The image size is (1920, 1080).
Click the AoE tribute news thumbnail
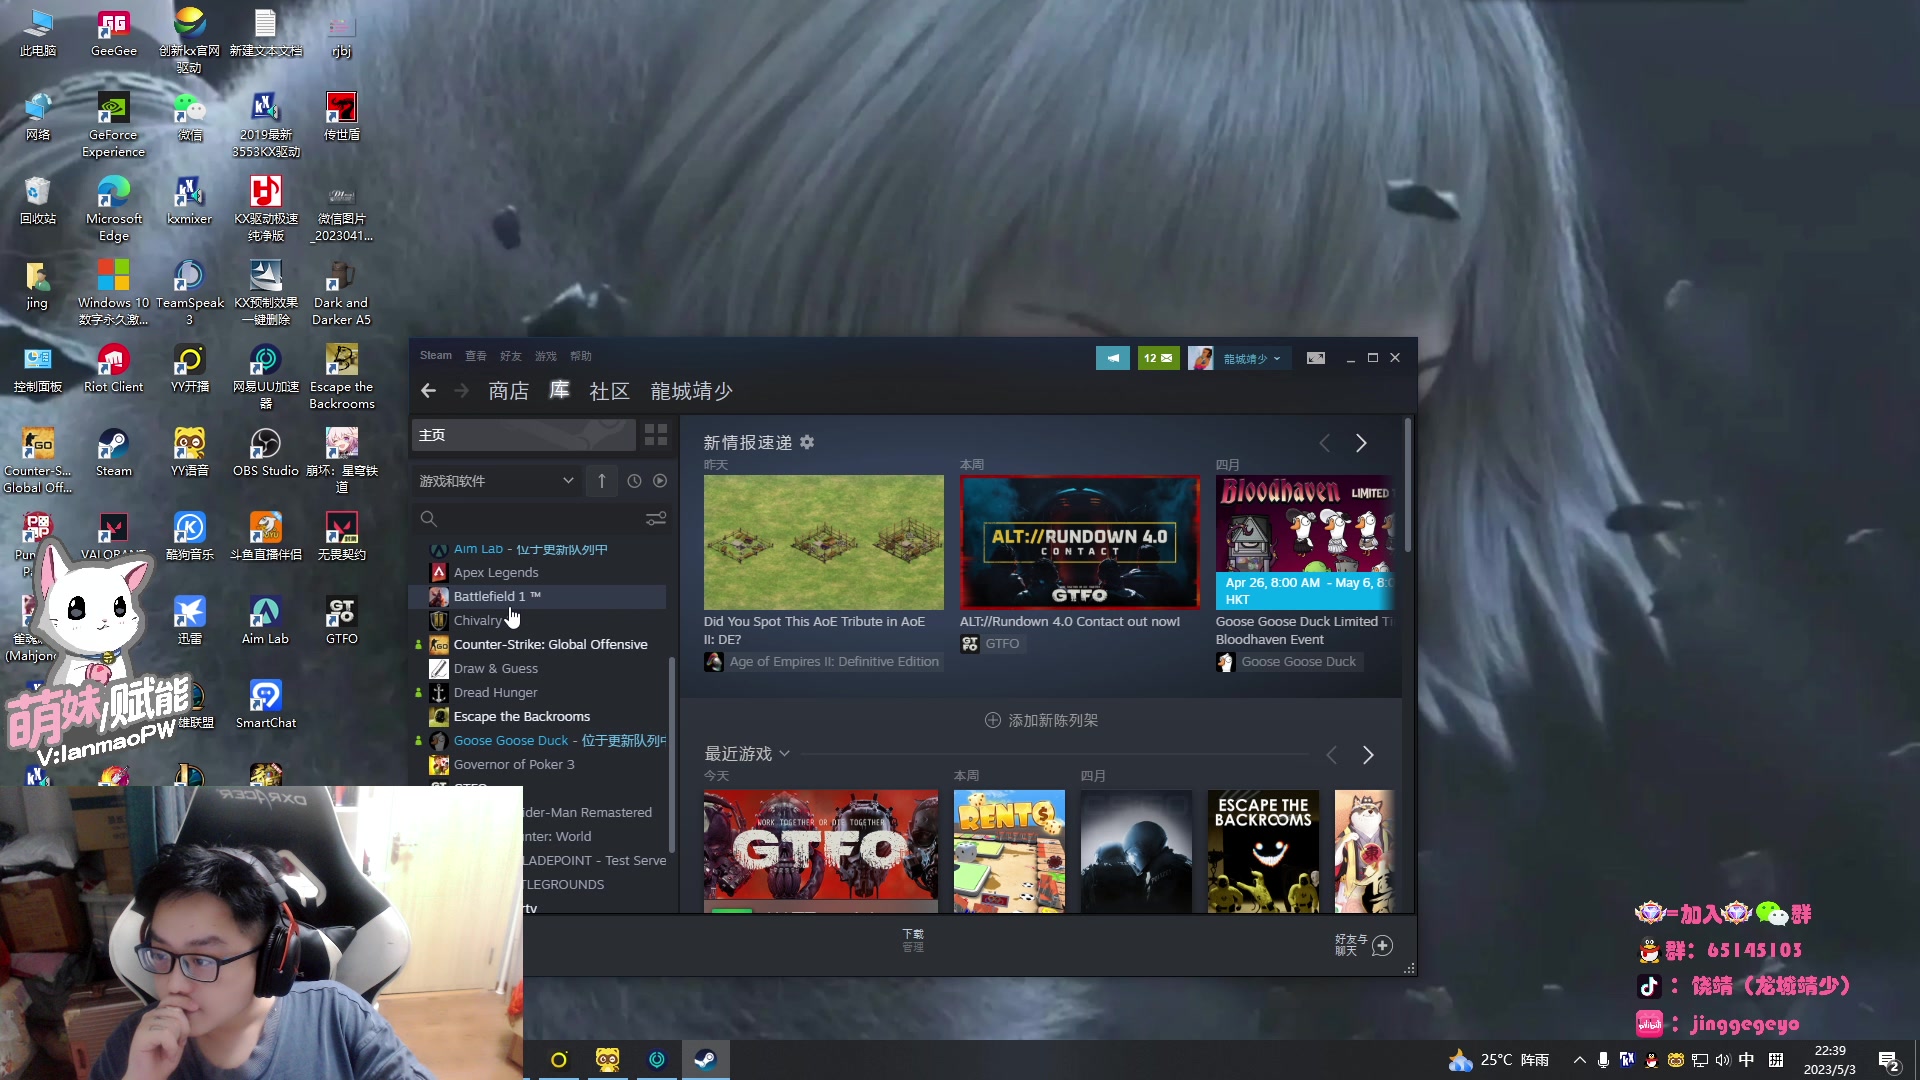pyautogui.click(x=823, y=542)
